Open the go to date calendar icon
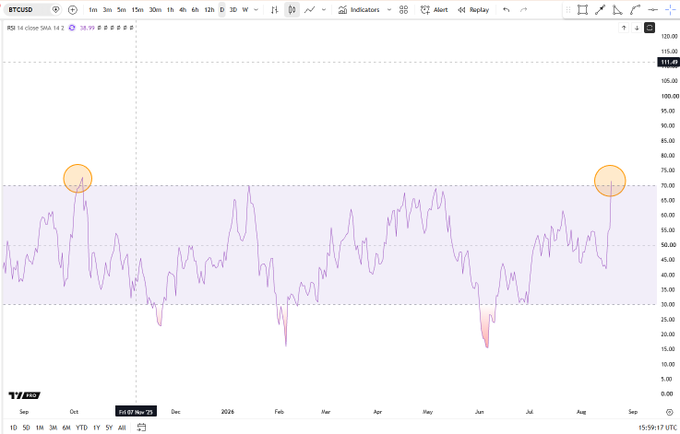Screen dimensions: 680x434 pos(141,427)
